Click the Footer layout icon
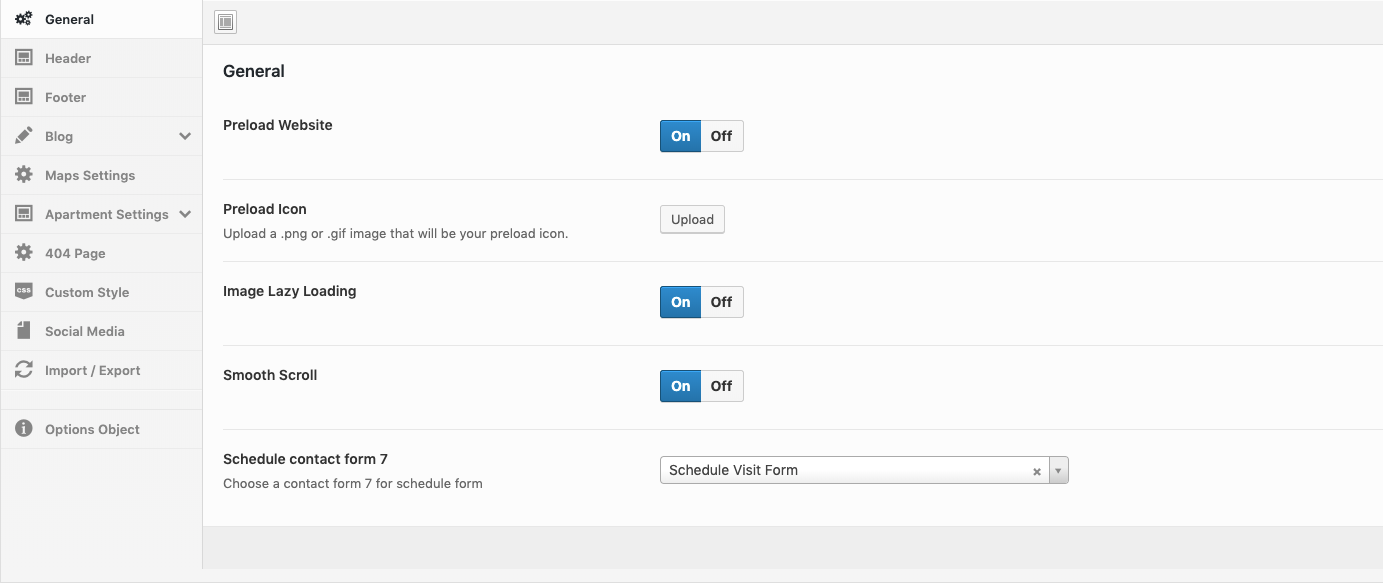Screen dimensions: 1383x583 [24, 97]
